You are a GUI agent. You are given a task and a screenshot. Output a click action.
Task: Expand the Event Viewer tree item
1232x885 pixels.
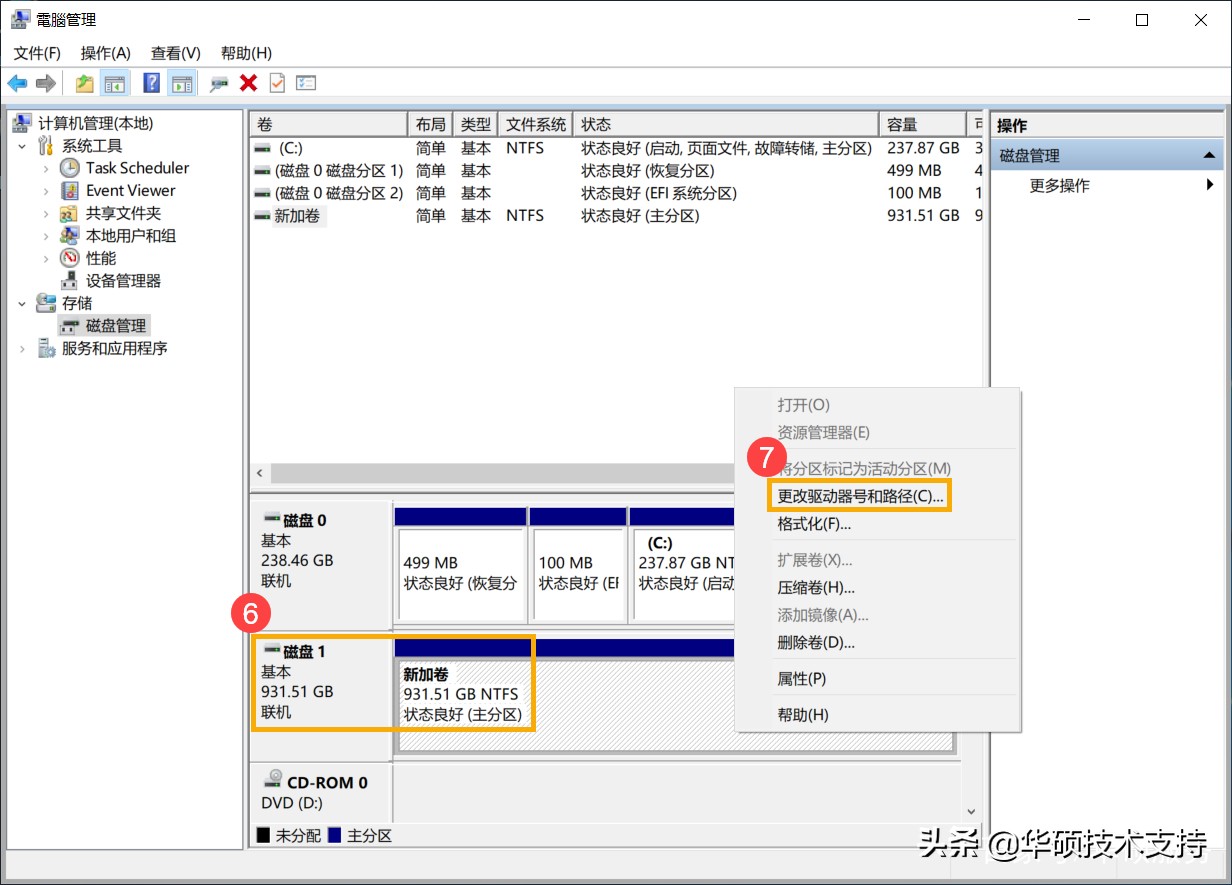pyautogui.click(x=44, y=190)
